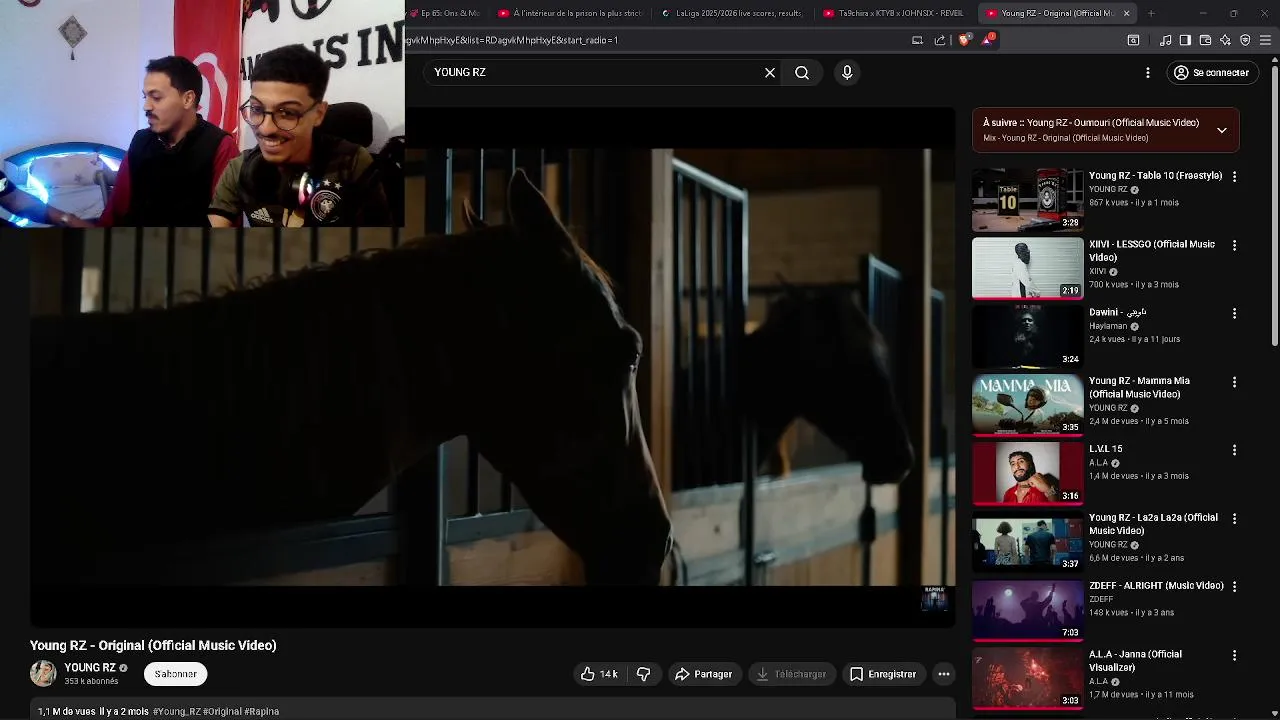The height and width of the screenshot is (720, 1280).
Task: Open A.L.A - Janna visualizer thumbnail
Action: (1027, 678)
